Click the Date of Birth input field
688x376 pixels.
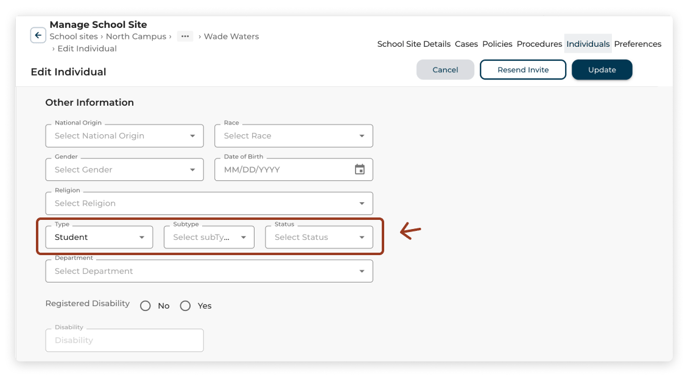click(x=294, y=170)
